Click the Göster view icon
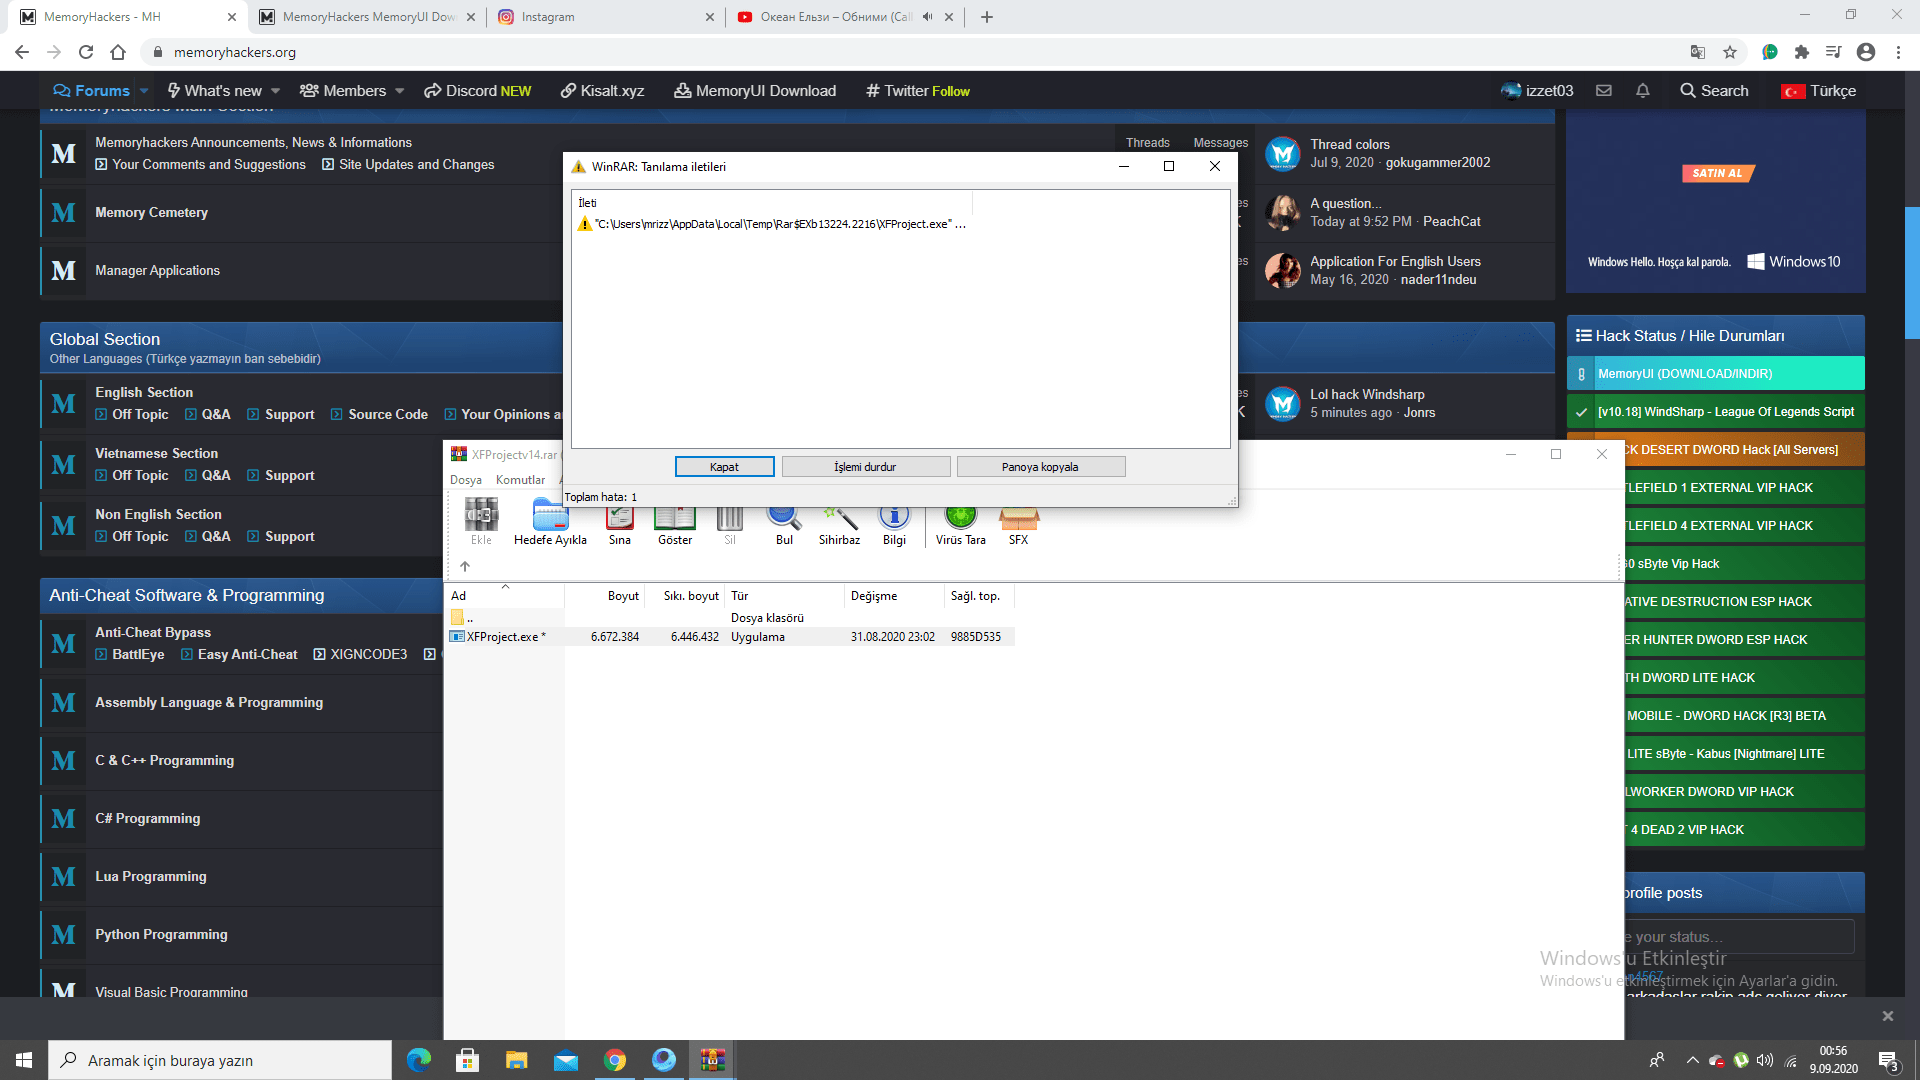The width and height of the screenshot is (1920, 1080). 675,524
